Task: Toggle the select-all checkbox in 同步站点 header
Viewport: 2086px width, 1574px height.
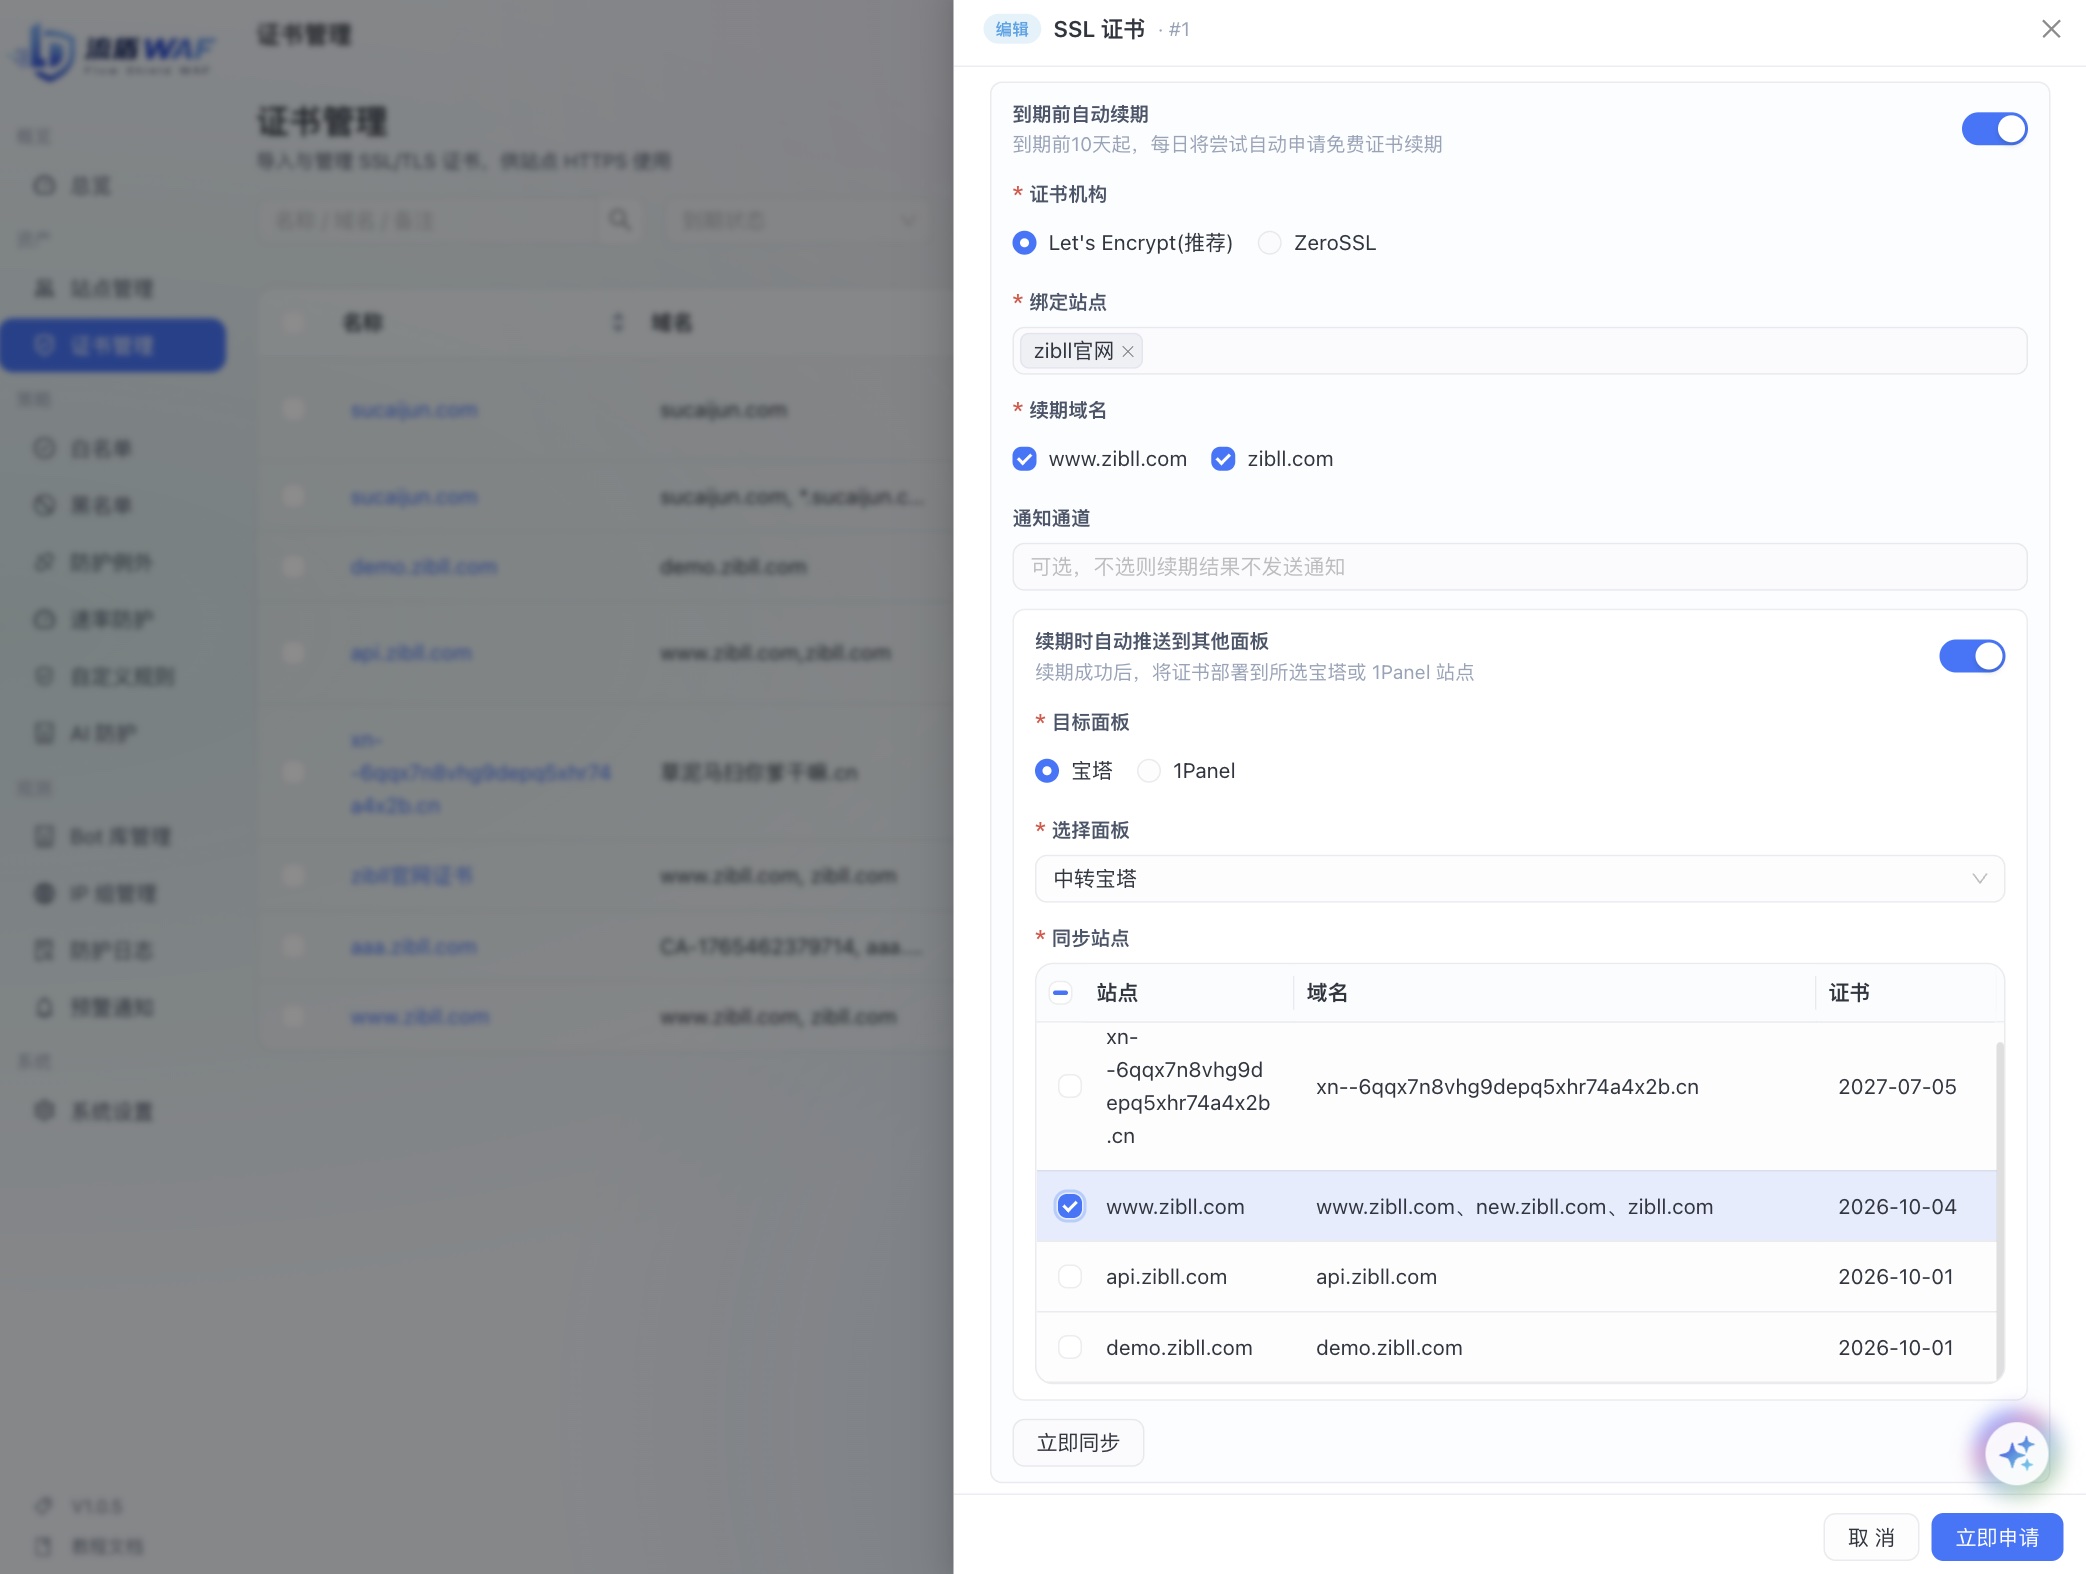Action: 1061,993
